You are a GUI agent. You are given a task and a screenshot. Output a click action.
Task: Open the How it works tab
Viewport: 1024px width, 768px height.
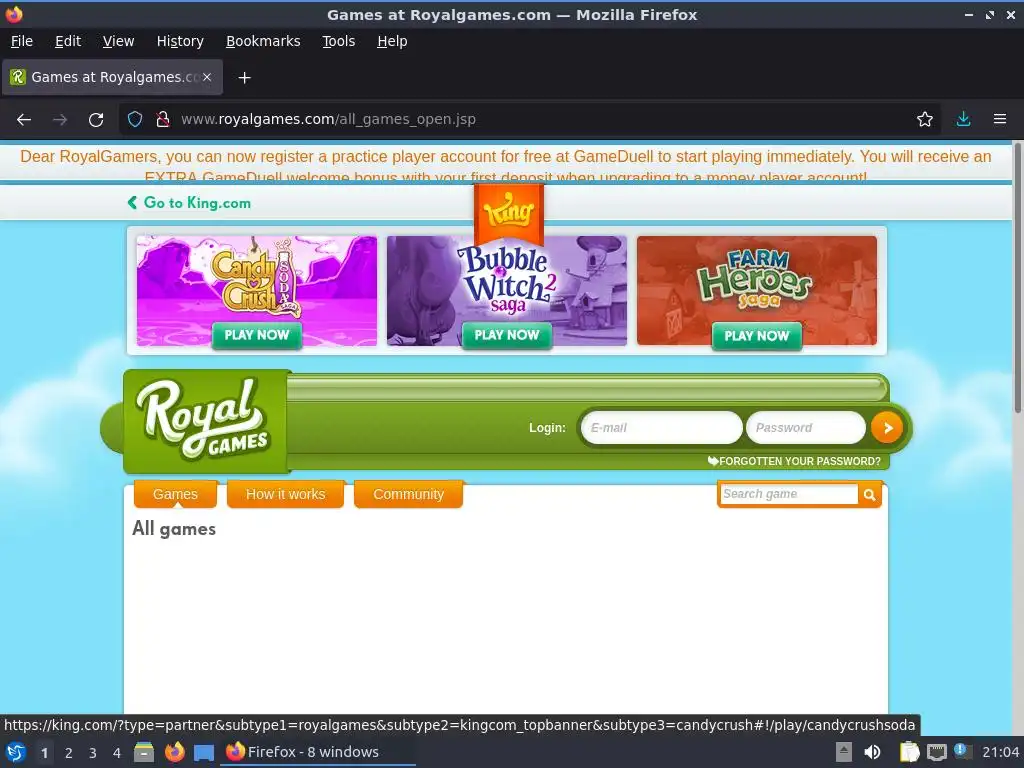click(285, 494)
